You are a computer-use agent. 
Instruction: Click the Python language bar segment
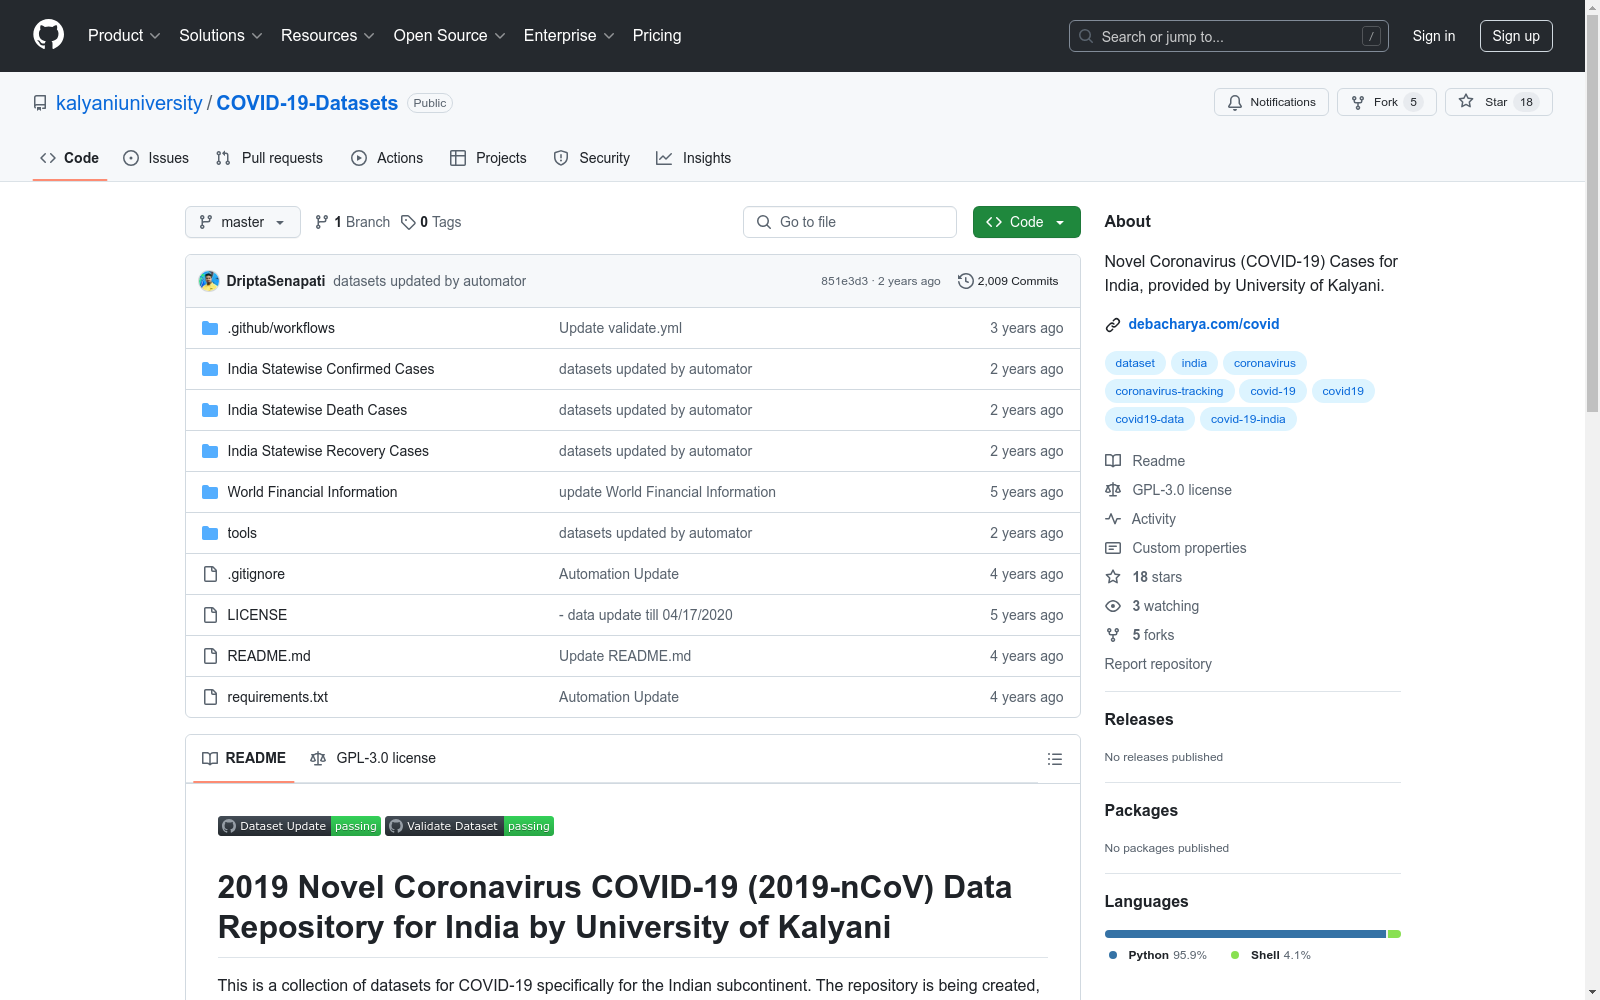coord(1245,934)
